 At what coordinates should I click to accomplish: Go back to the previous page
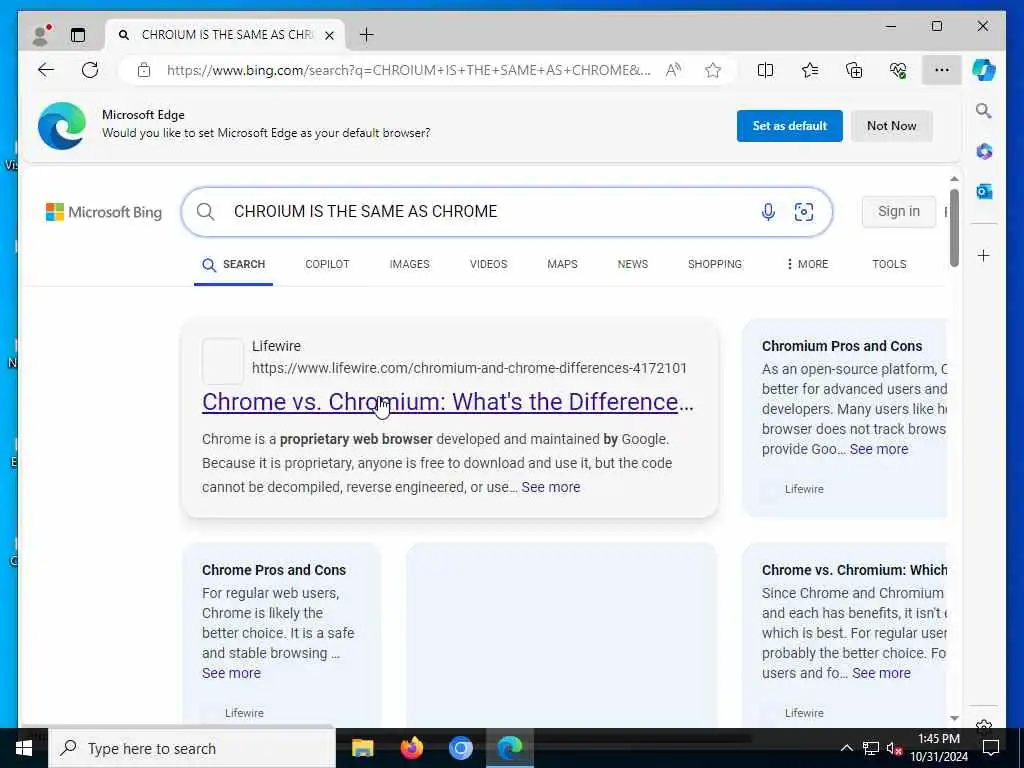[x=46, y=70]
